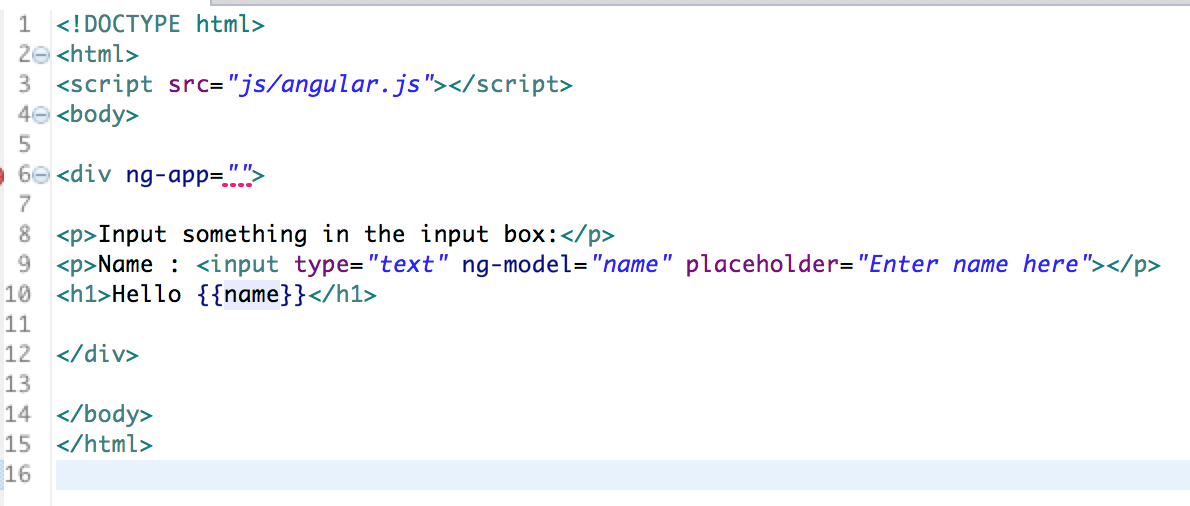Place cursor in the underlined ng-app empty quotes
Viewport: 1190px width, 506px height.
coord(239,176)
